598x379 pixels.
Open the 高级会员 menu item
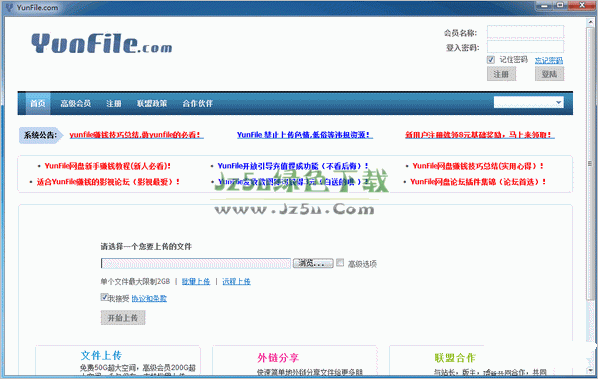76,103
